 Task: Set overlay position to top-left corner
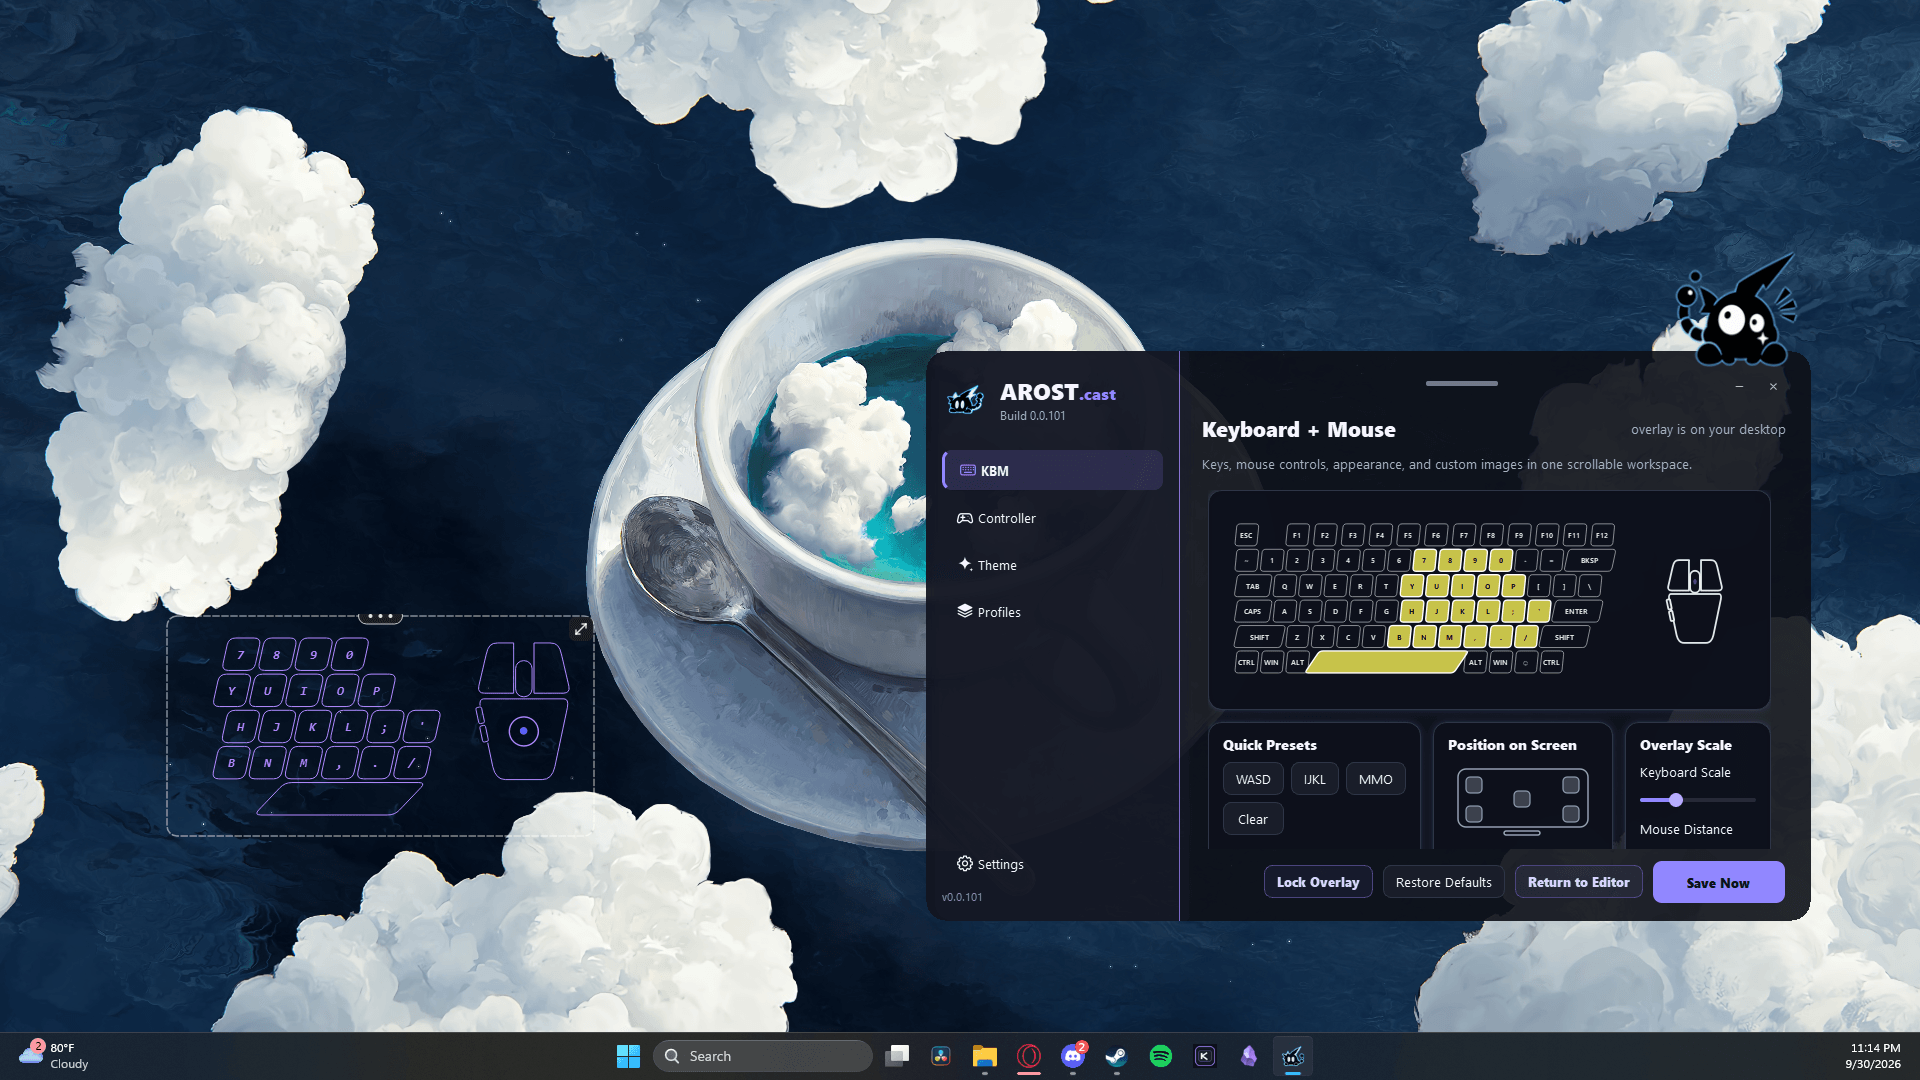pos(1474,785)
